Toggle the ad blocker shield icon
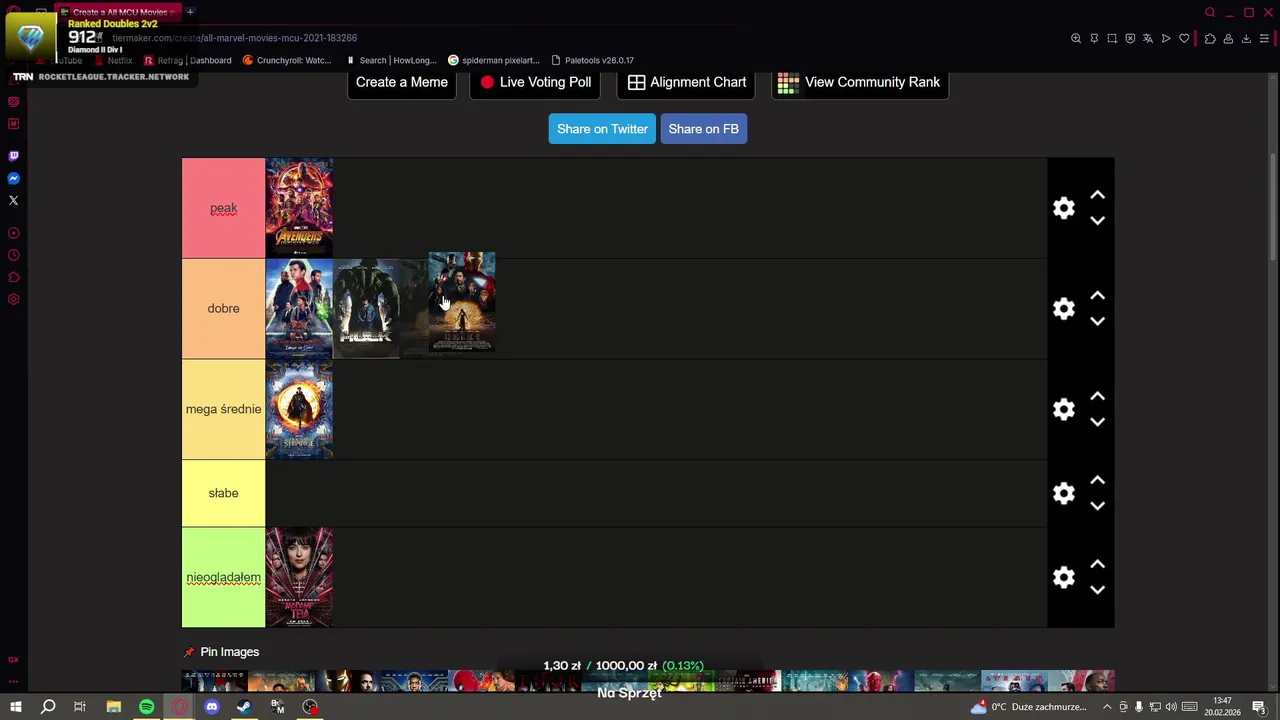Viewport: 1280px width, 720px height. click(x=1130, y=39)
